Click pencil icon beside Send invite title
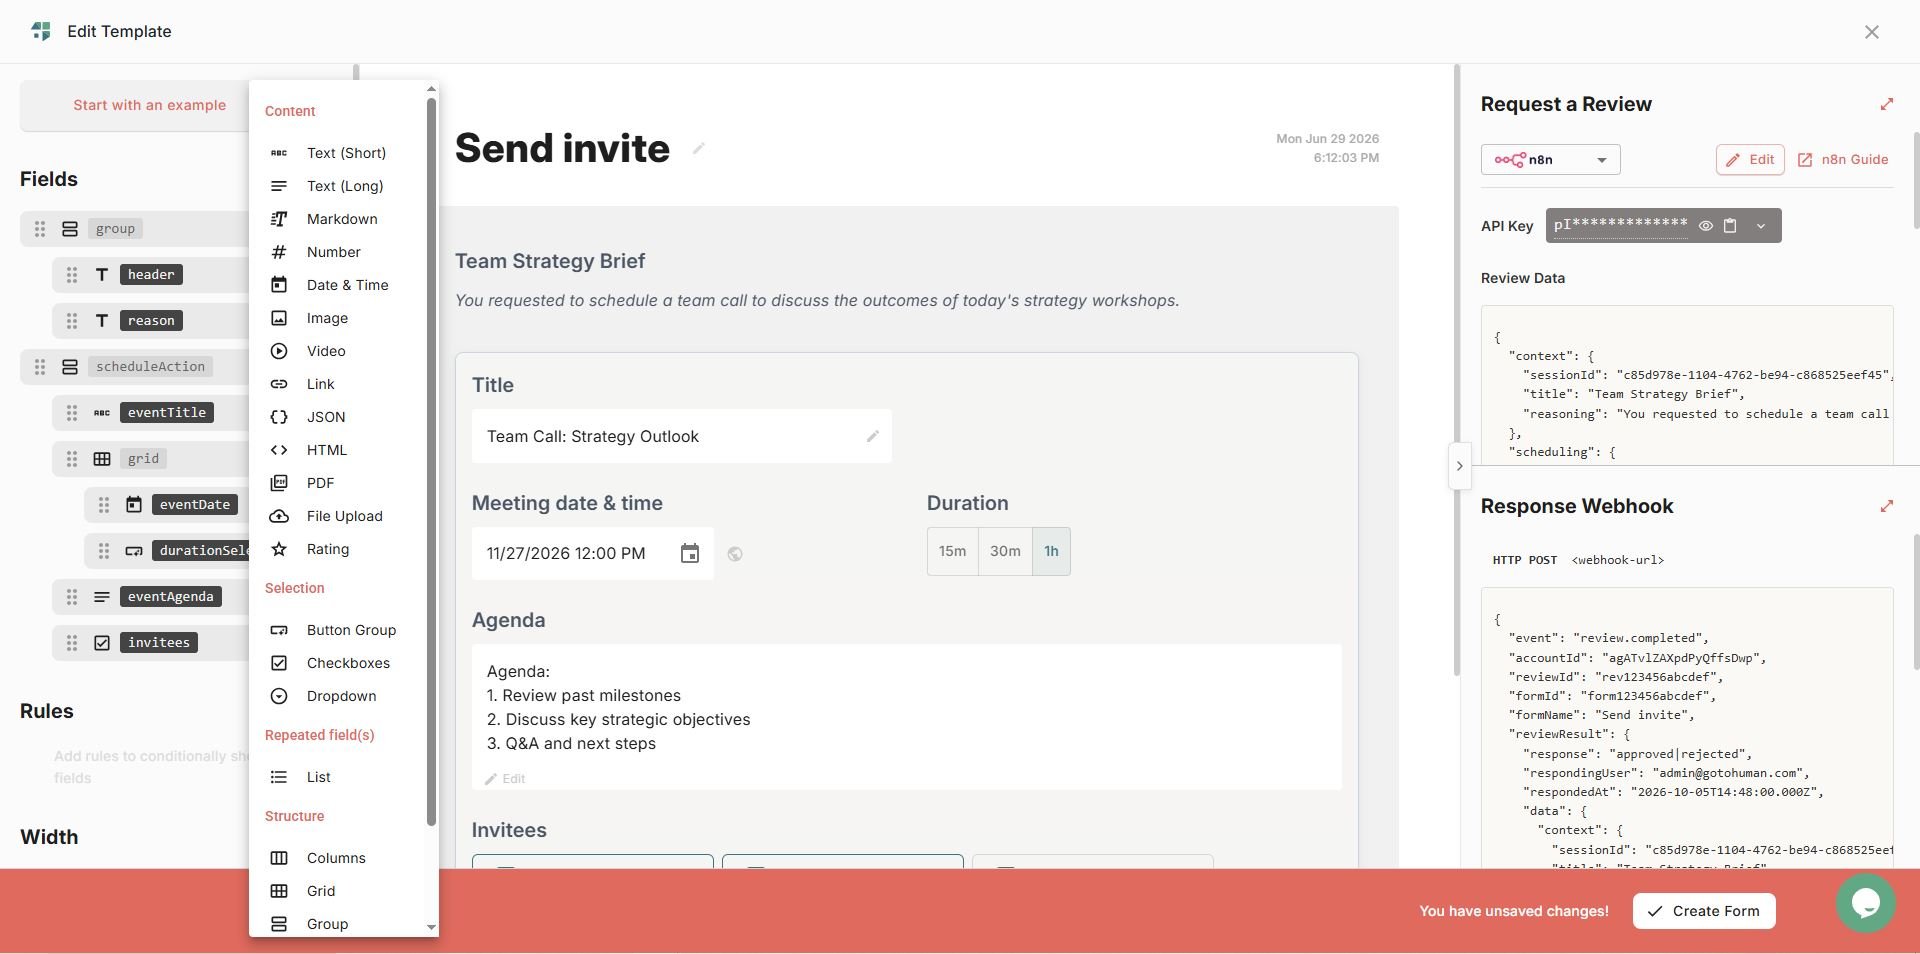This screenshot has width=1920, height=954. coord(699,149)
